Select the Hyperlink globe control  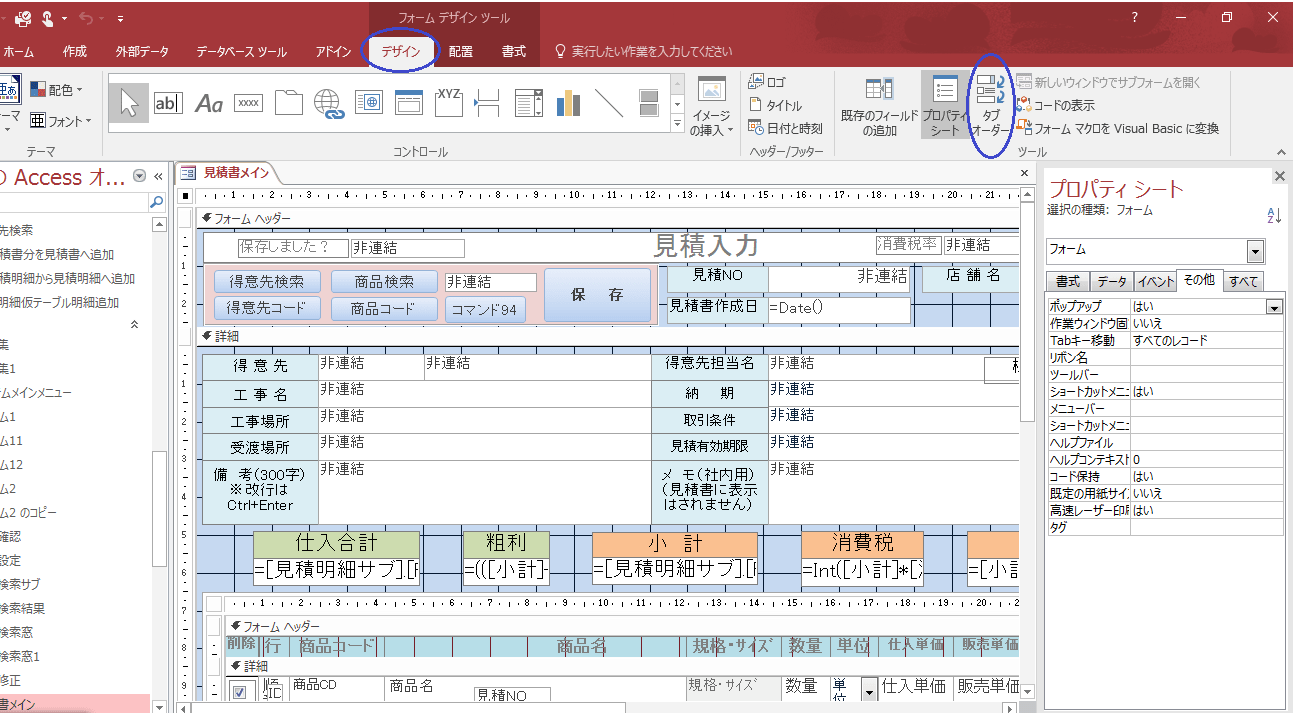pyautogui.click(x=328, y=103)
